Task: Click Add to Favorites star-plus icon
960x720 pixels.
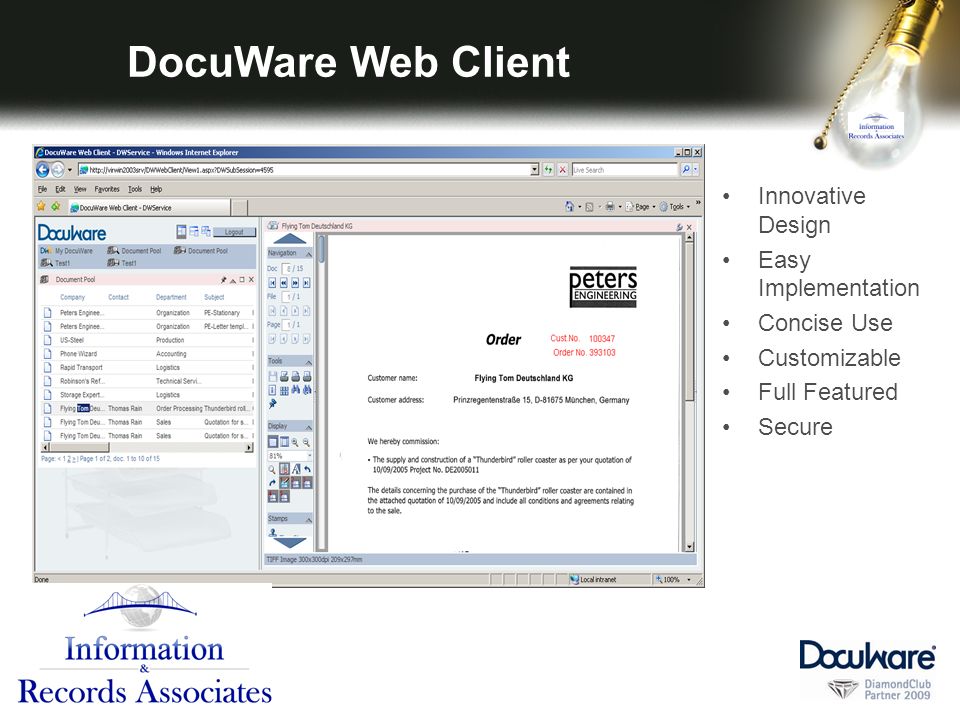Action: point(56,206)
